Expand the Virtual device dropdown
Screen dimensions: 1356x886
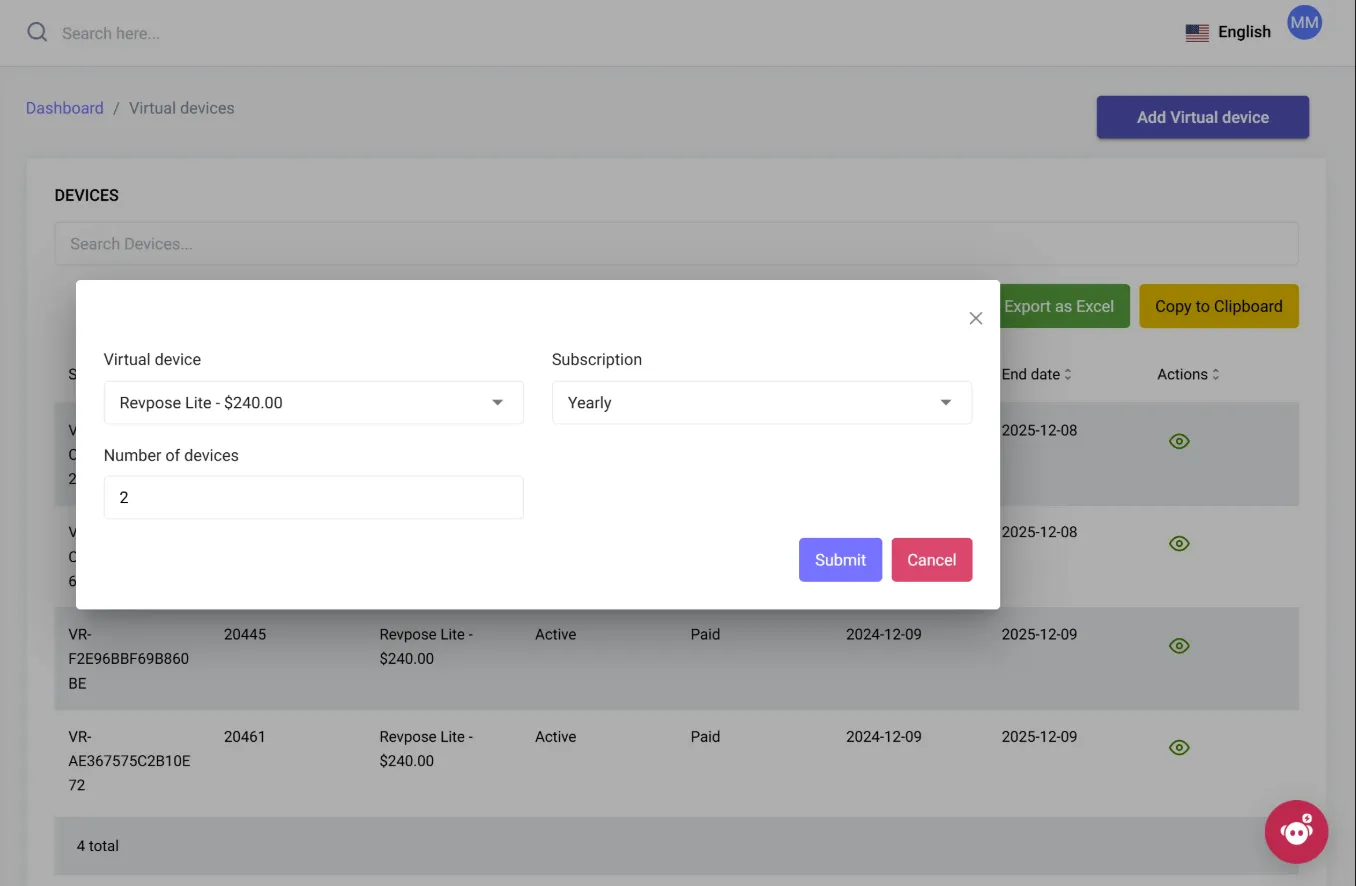[314, 403]
